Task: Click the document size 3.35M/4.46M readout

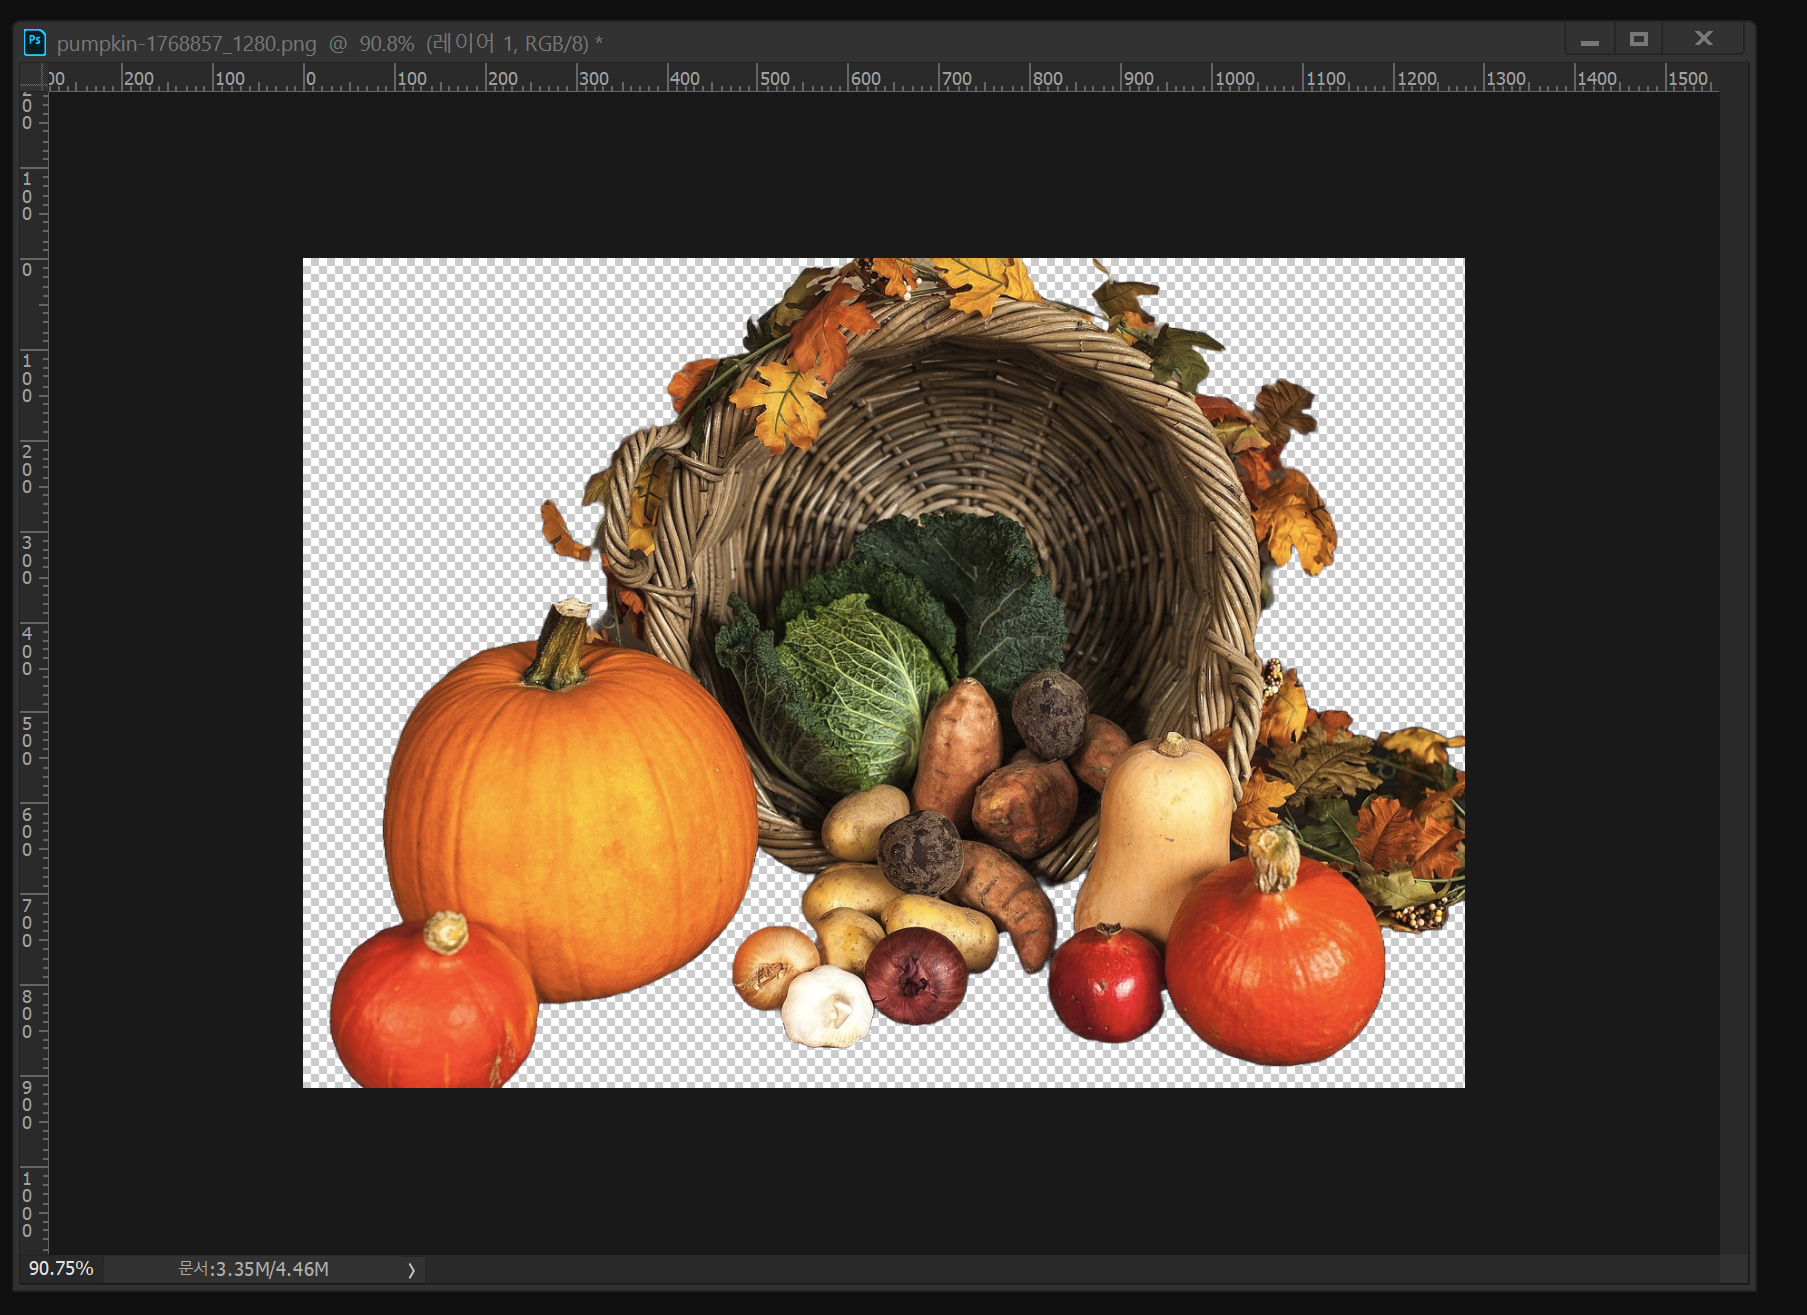Action: click(253, 1269)
